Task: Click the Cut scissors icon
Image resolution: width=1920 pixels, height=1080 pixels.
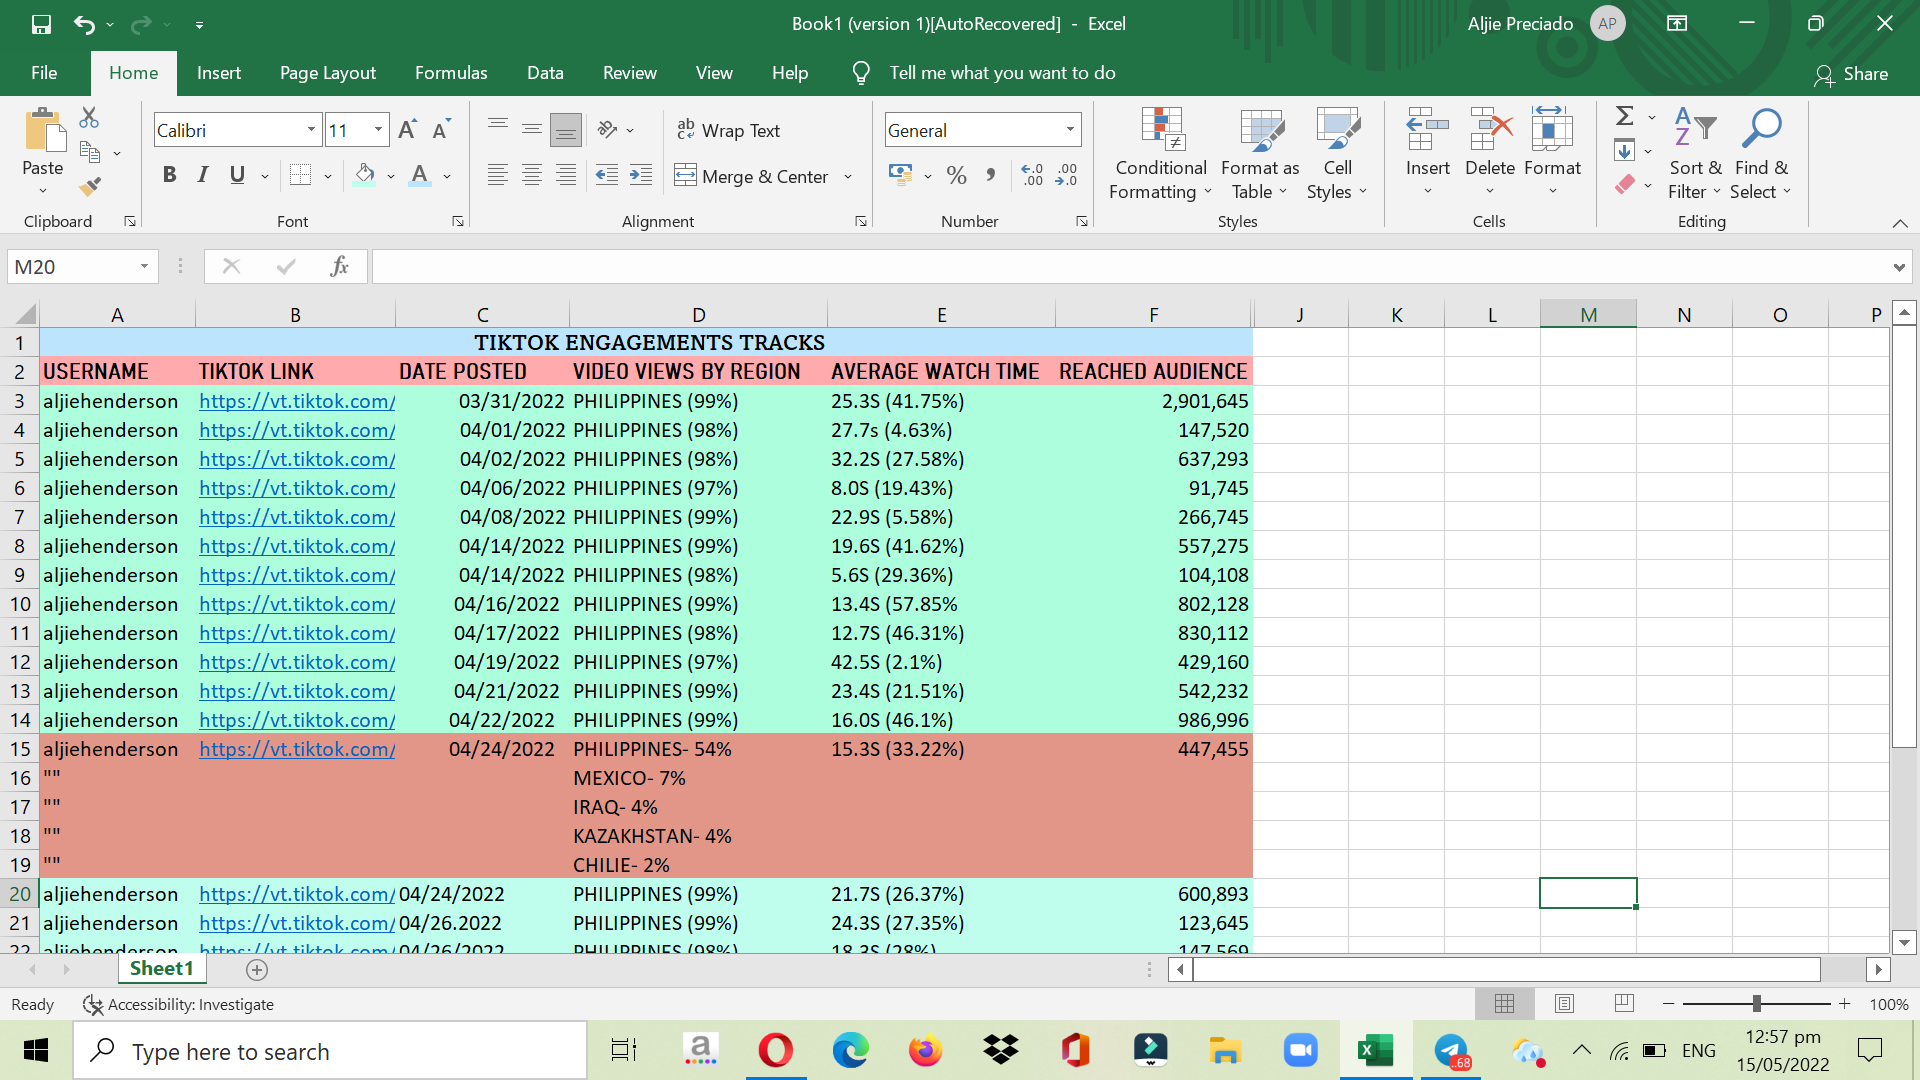Action: tap(89, 118)
